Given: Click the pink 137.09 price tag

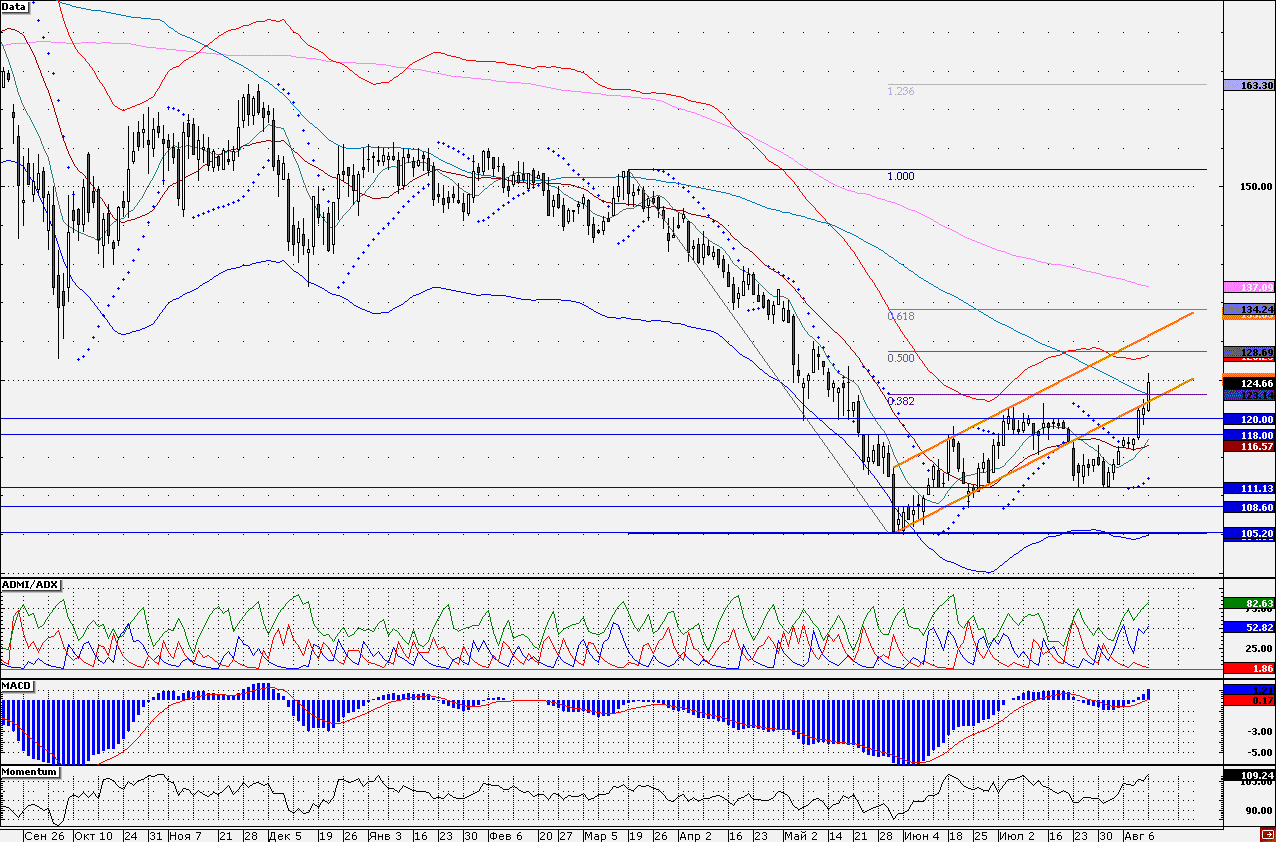Looking at the screenshot, I should point(1249,287).
